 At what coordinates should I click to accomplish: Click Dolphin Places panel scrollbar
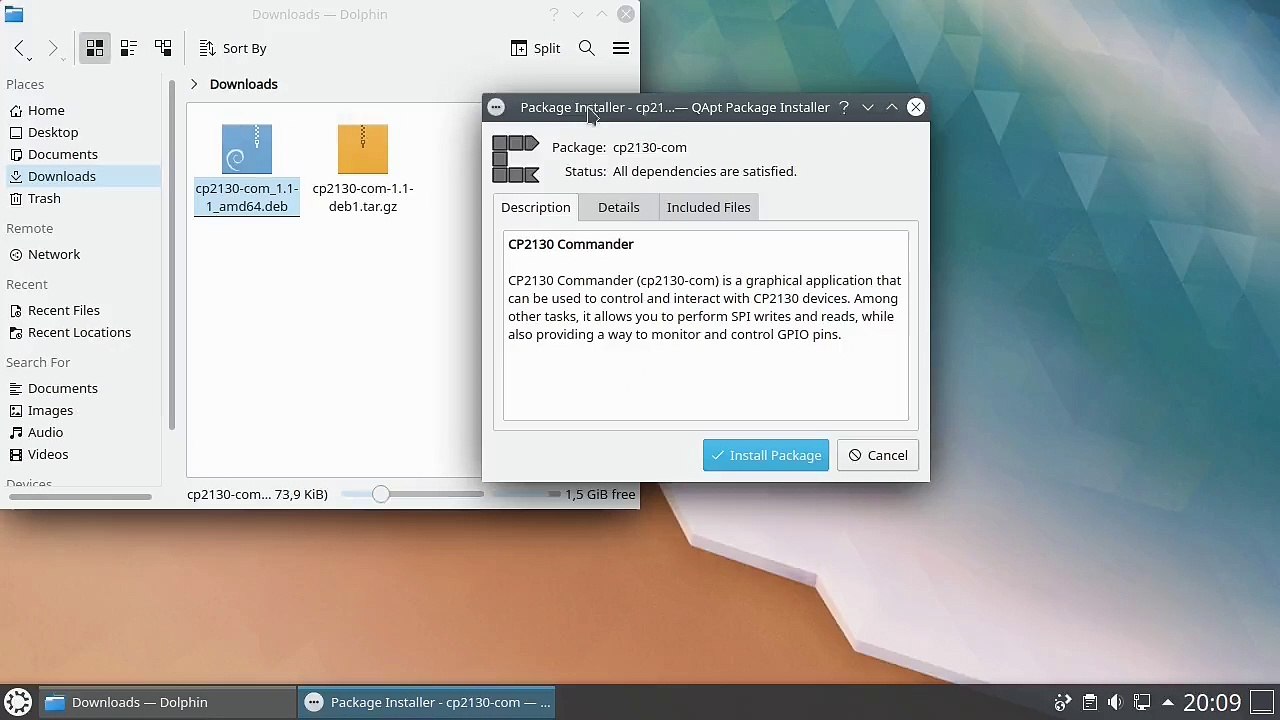[x=171, y=255]
